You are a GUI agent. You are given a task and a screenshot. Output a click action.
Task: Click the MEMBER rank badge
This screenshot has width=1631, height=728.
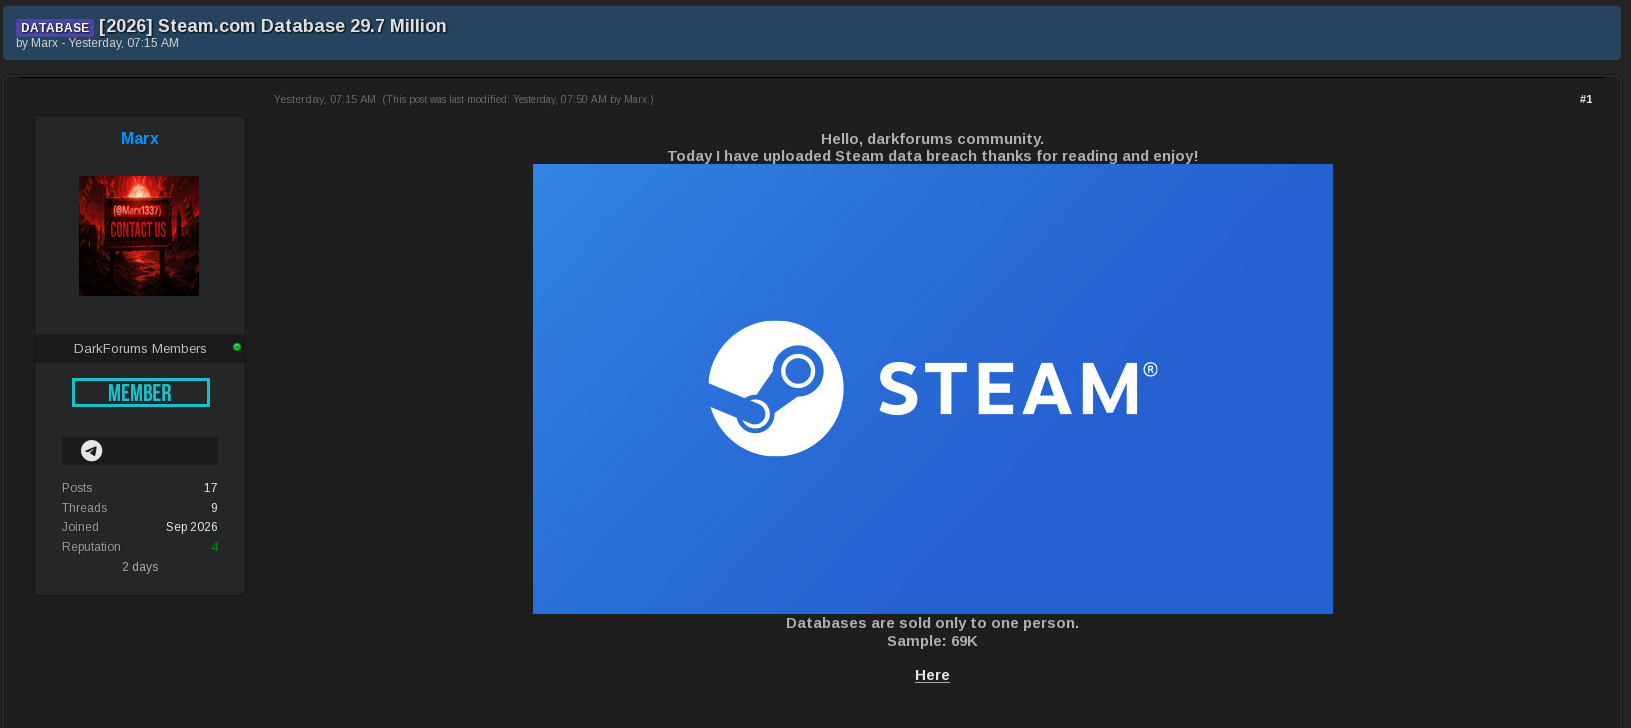(141, 393)
